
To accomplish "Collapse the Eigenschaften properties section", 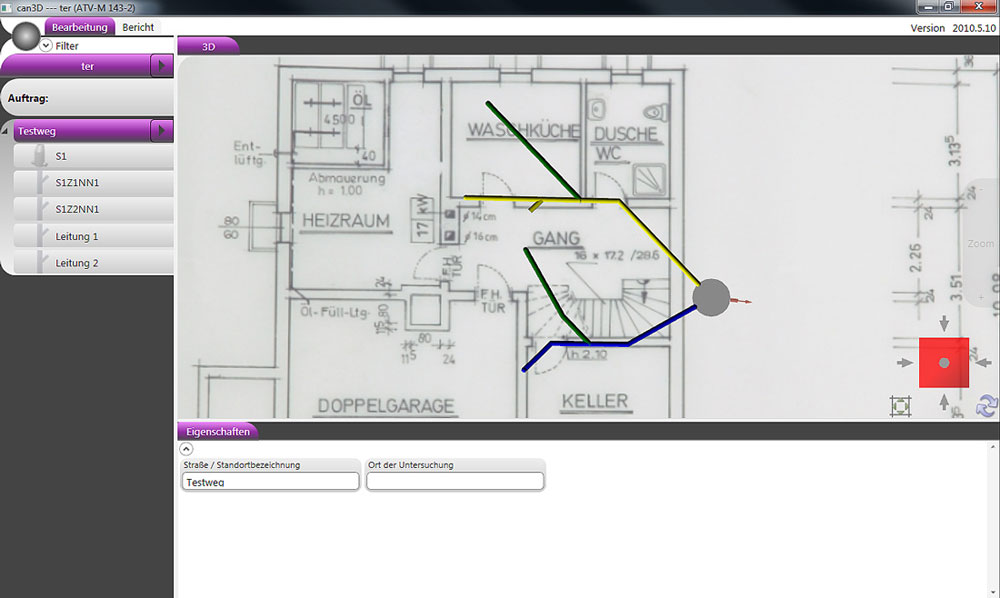I will click(x=186, y=449).
